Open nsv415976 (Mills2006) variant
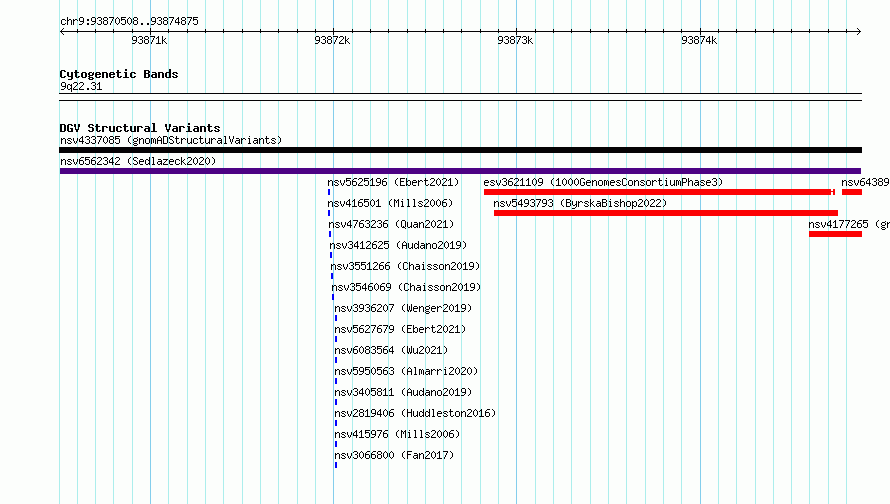The width and height of the screenshot is (890, 504). click(397, 434)
